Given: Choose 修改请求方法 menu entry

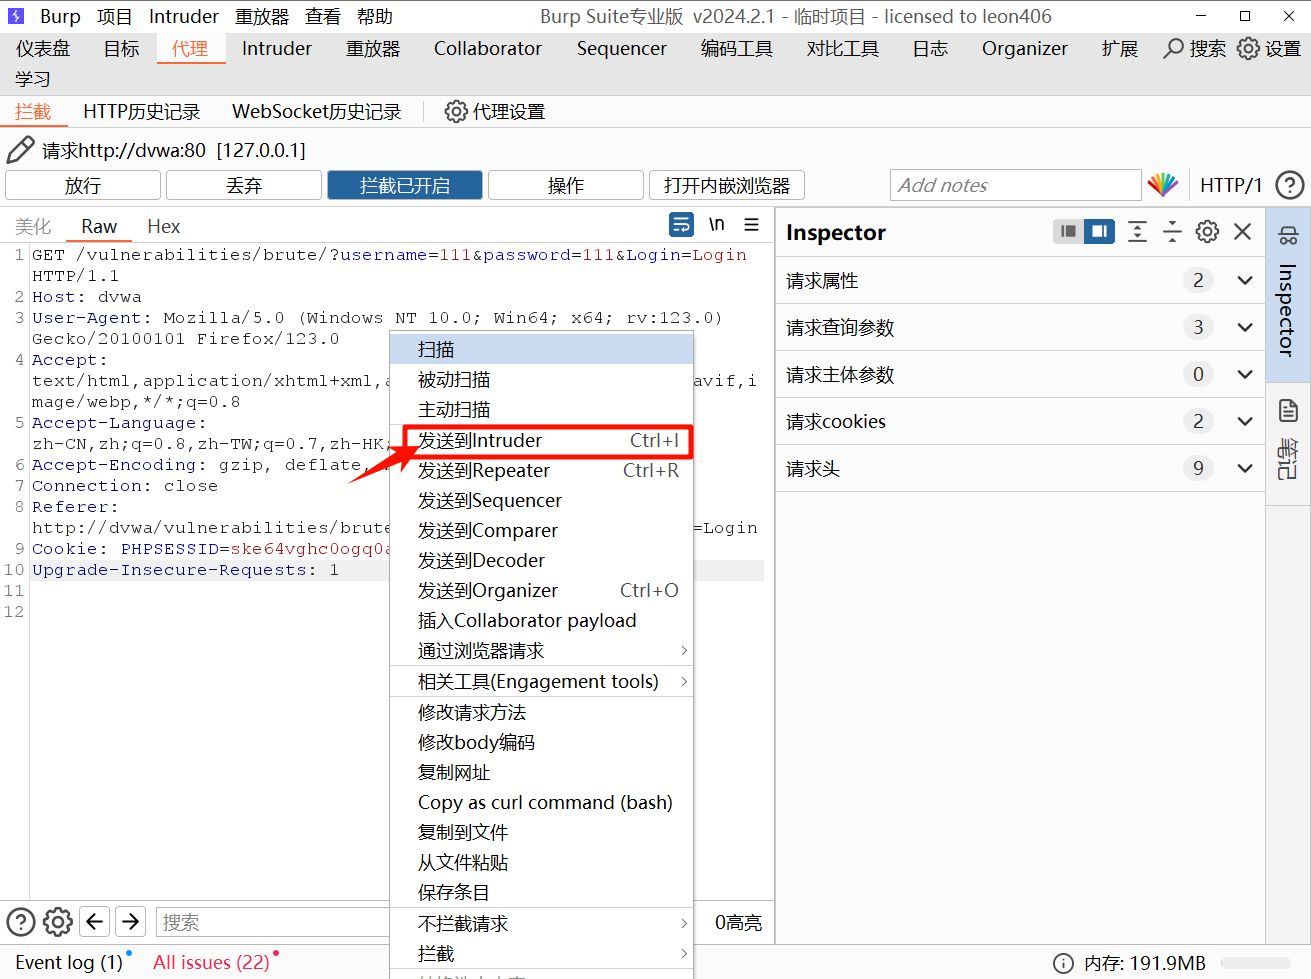Looking at the screenshot, I should [x=541, y=712].
